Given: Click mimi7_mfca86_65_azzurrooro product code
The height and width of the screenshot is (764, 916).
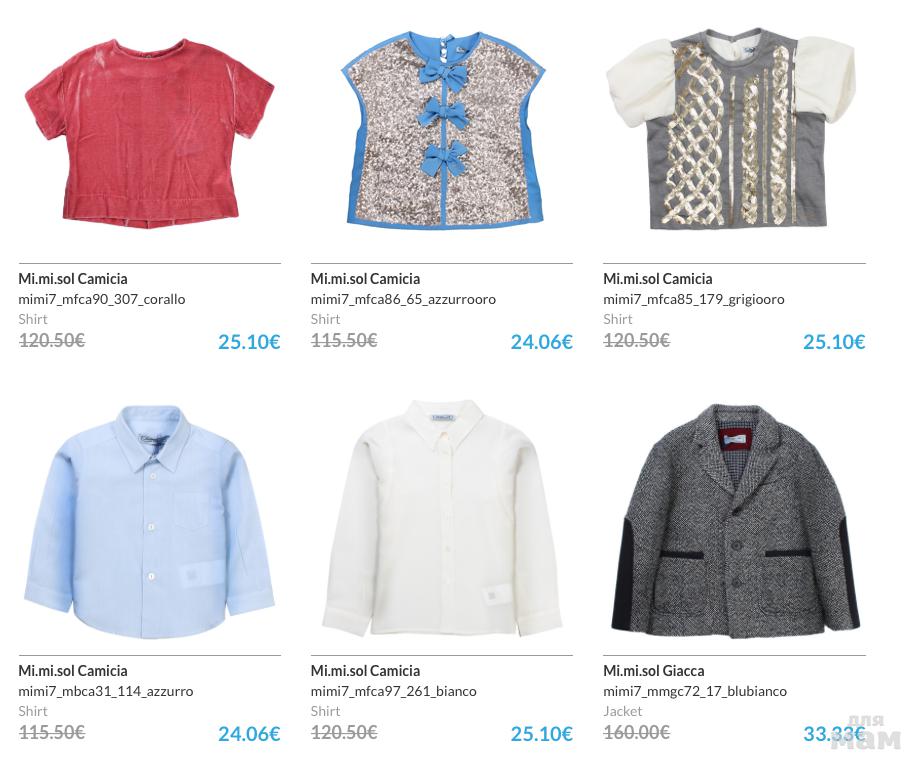Looking at the screenshot, I should (403, 300).
